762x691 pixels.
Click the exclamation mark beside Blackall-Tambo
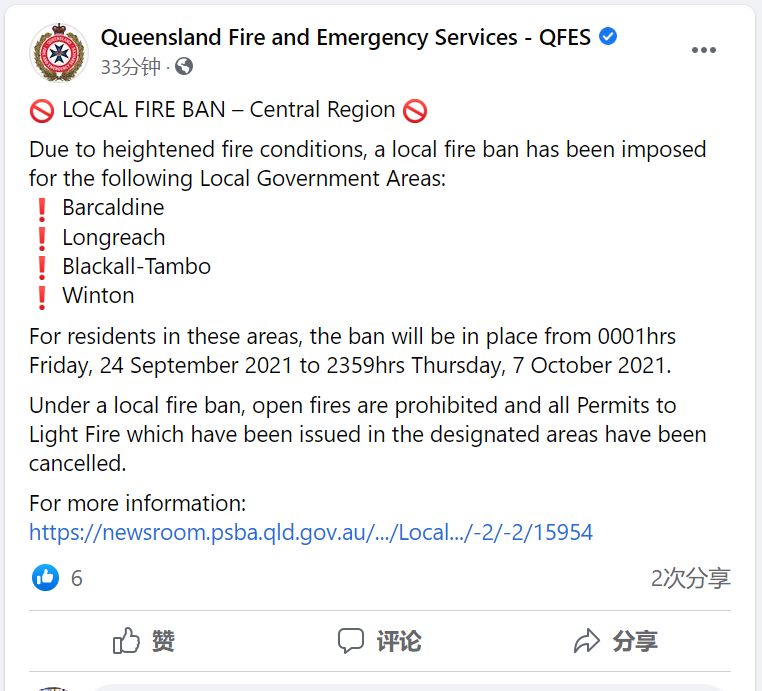[42, 267]
